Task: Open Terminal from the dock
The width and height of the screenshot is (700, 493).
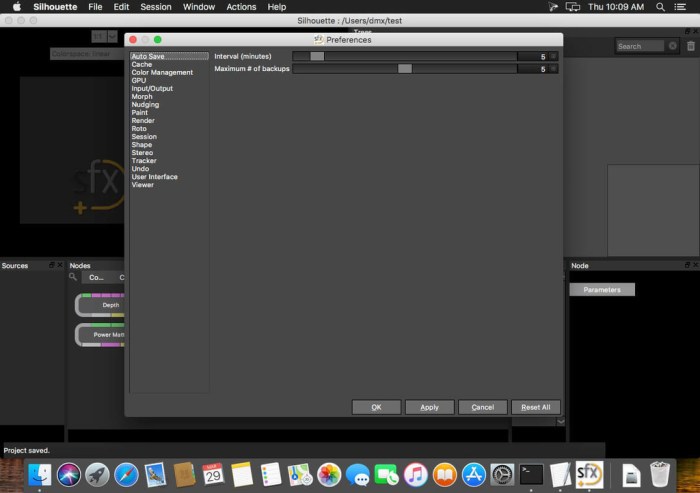Action: [531, 474]
